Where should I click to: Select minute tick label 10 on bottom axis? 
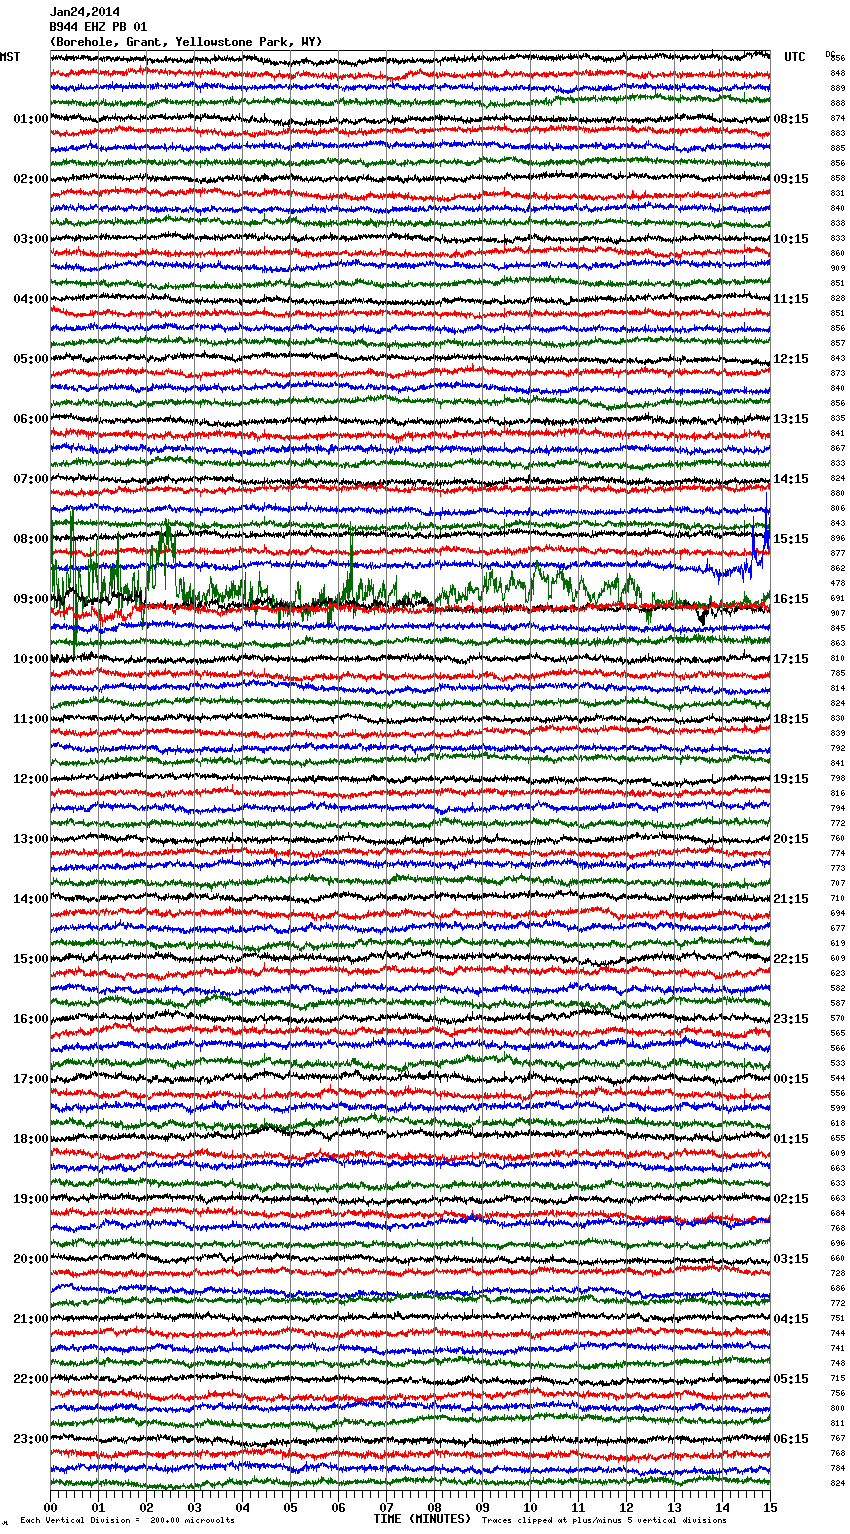point(530,1507)
